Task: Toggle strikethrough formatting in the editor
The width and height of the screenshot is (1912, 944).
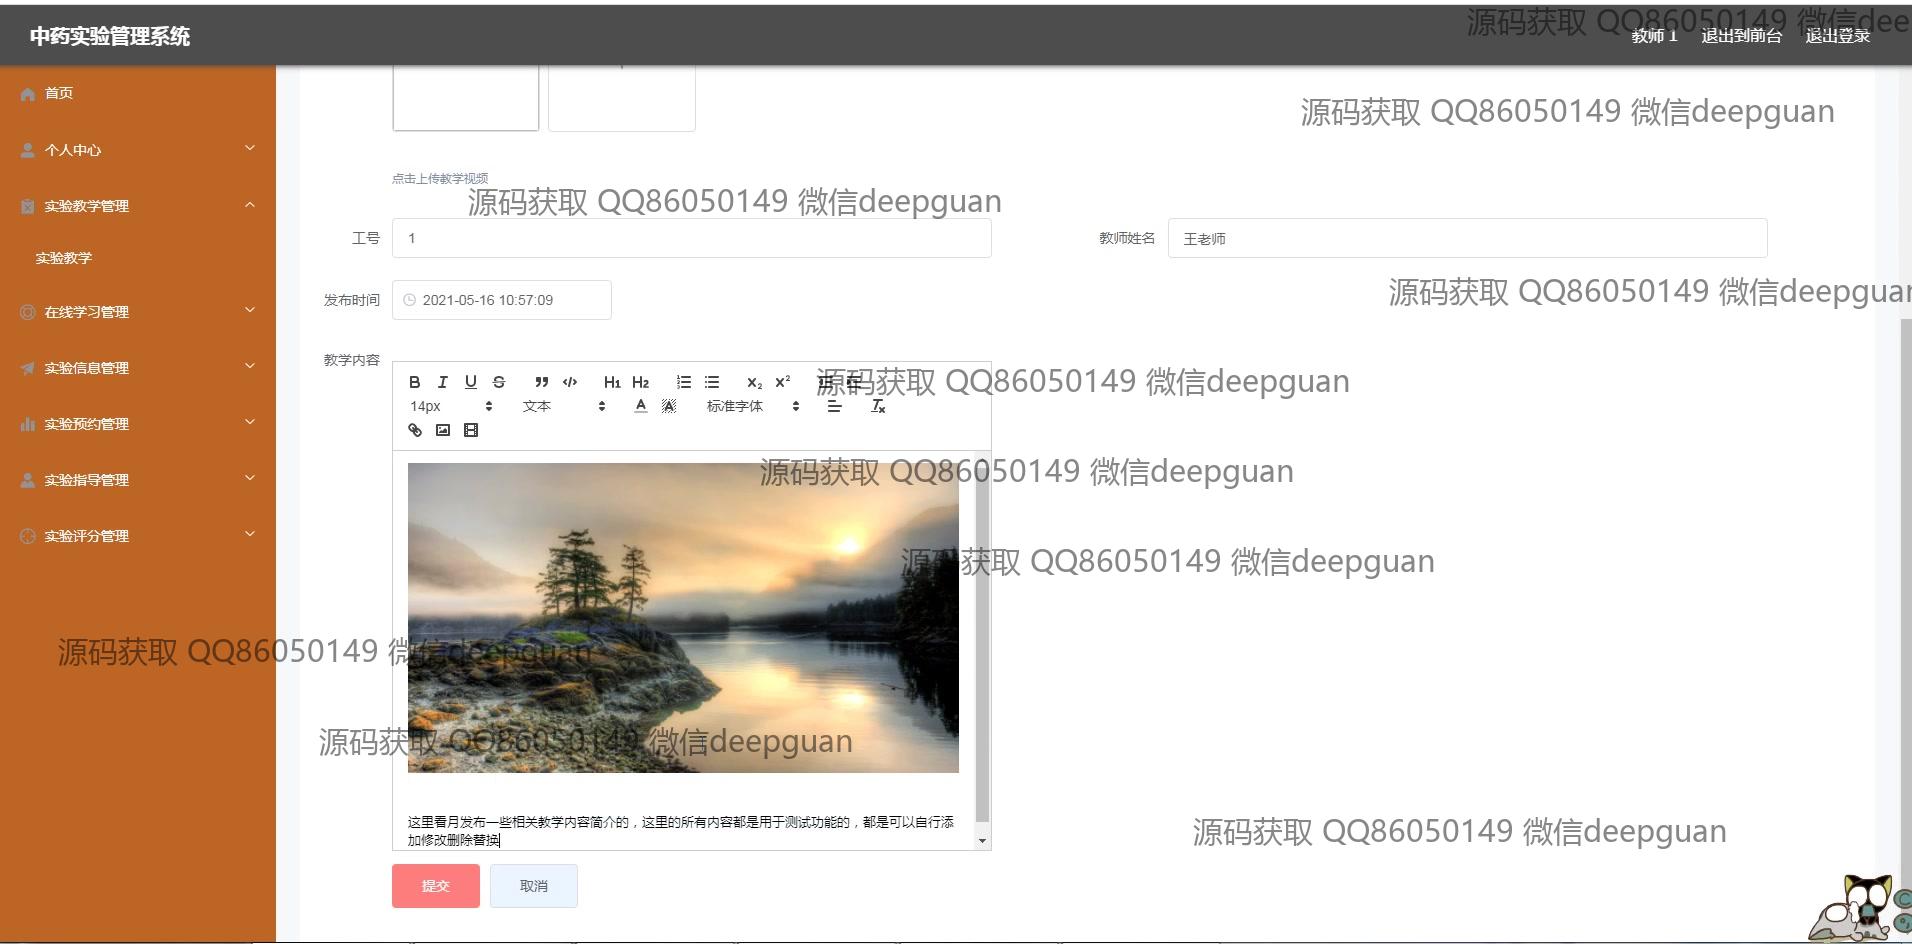Action: point(499,382)
